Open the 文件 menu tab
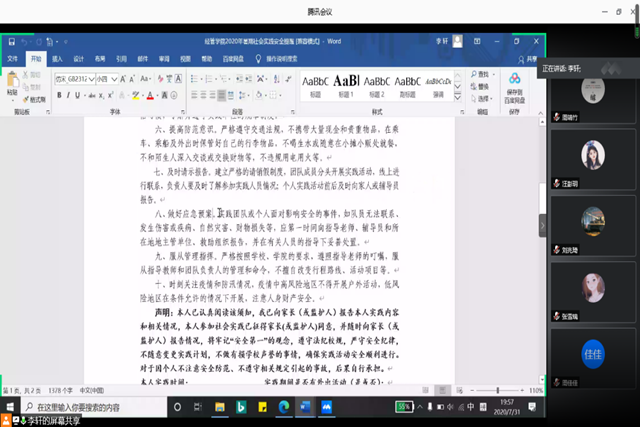The width and height of the screenshot is (640, 427). tap(13, 59)
